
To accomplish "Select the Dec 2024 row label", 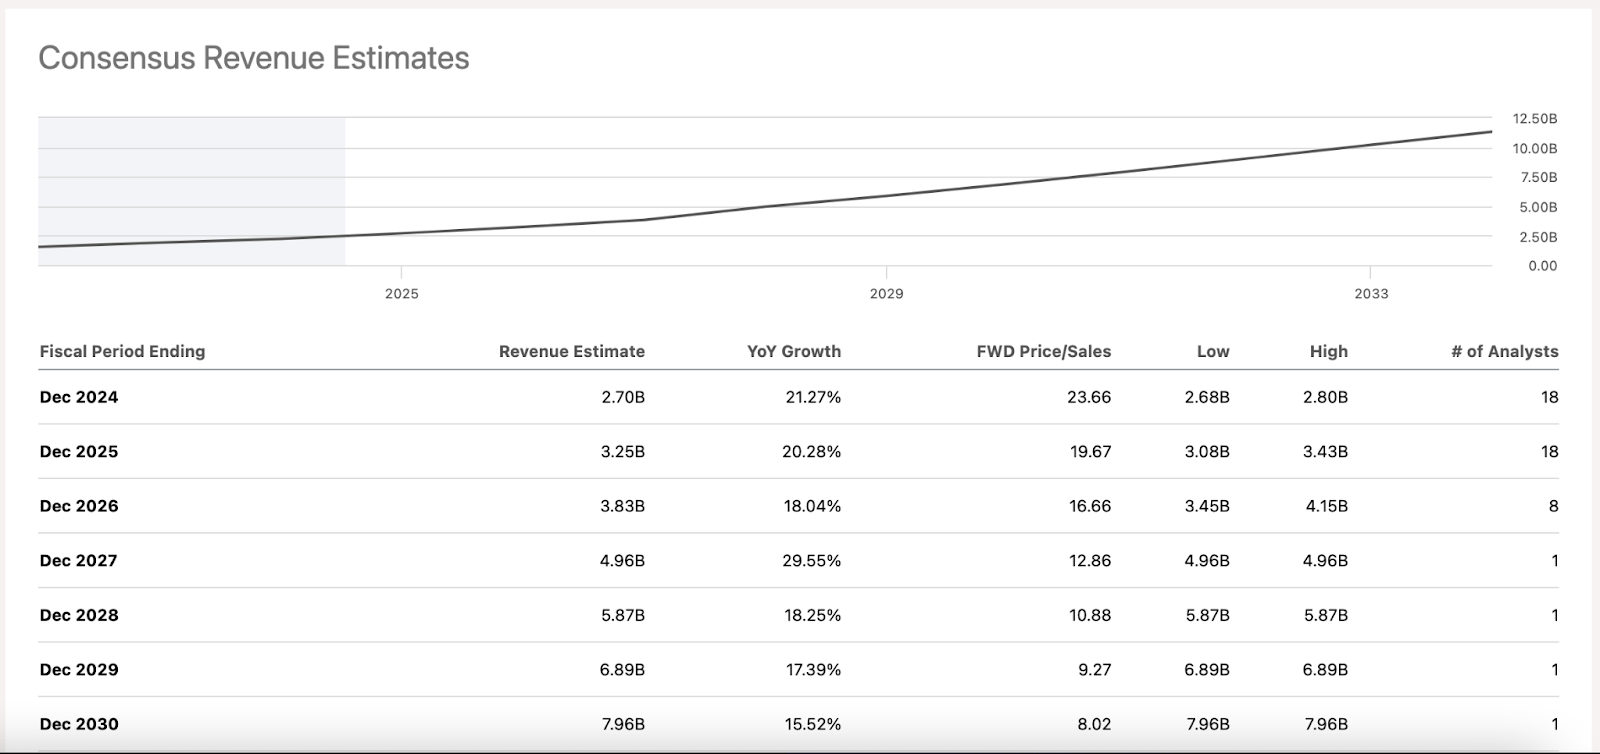I will (x=79, y=397).
